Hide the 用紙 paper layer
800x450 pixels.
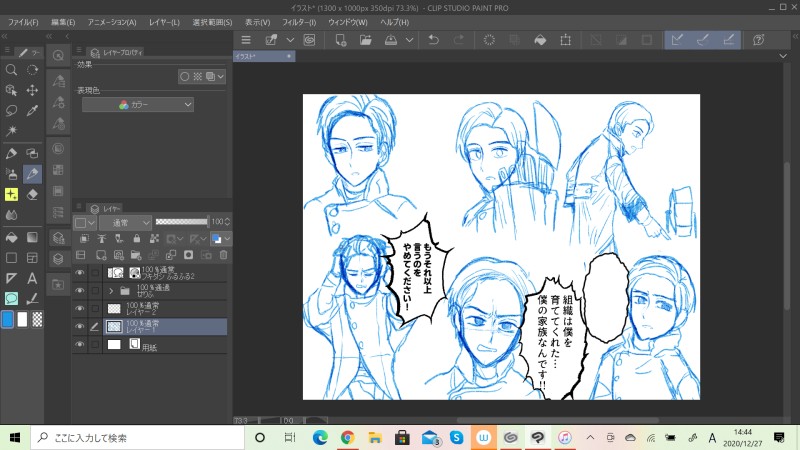80,344
